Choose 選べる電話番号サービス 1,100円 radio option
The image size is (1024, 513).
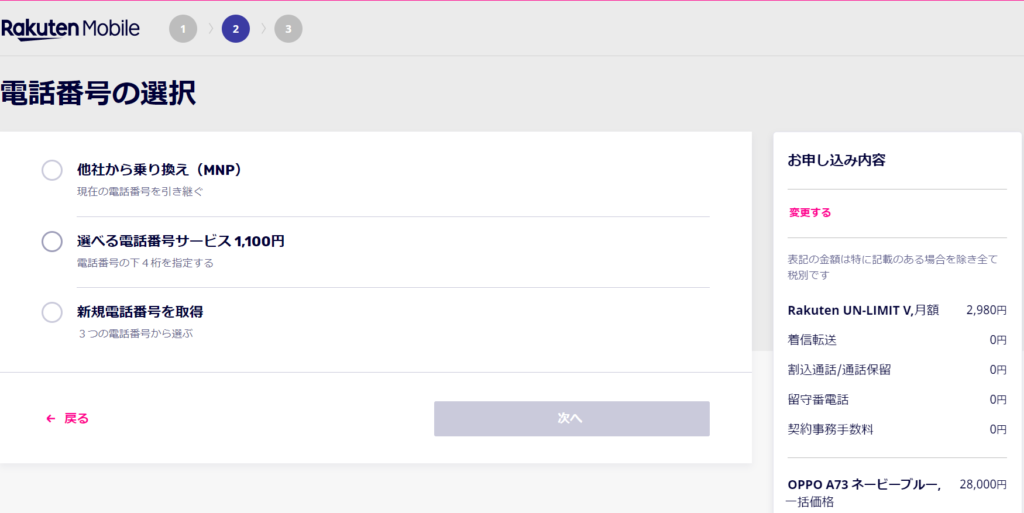[x=52, y=241]
